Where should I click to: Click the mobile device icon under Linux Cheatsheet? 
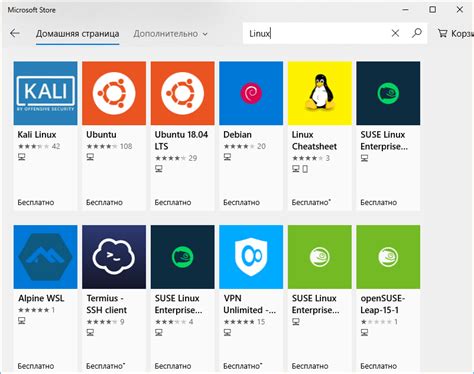tap(305, 169)
